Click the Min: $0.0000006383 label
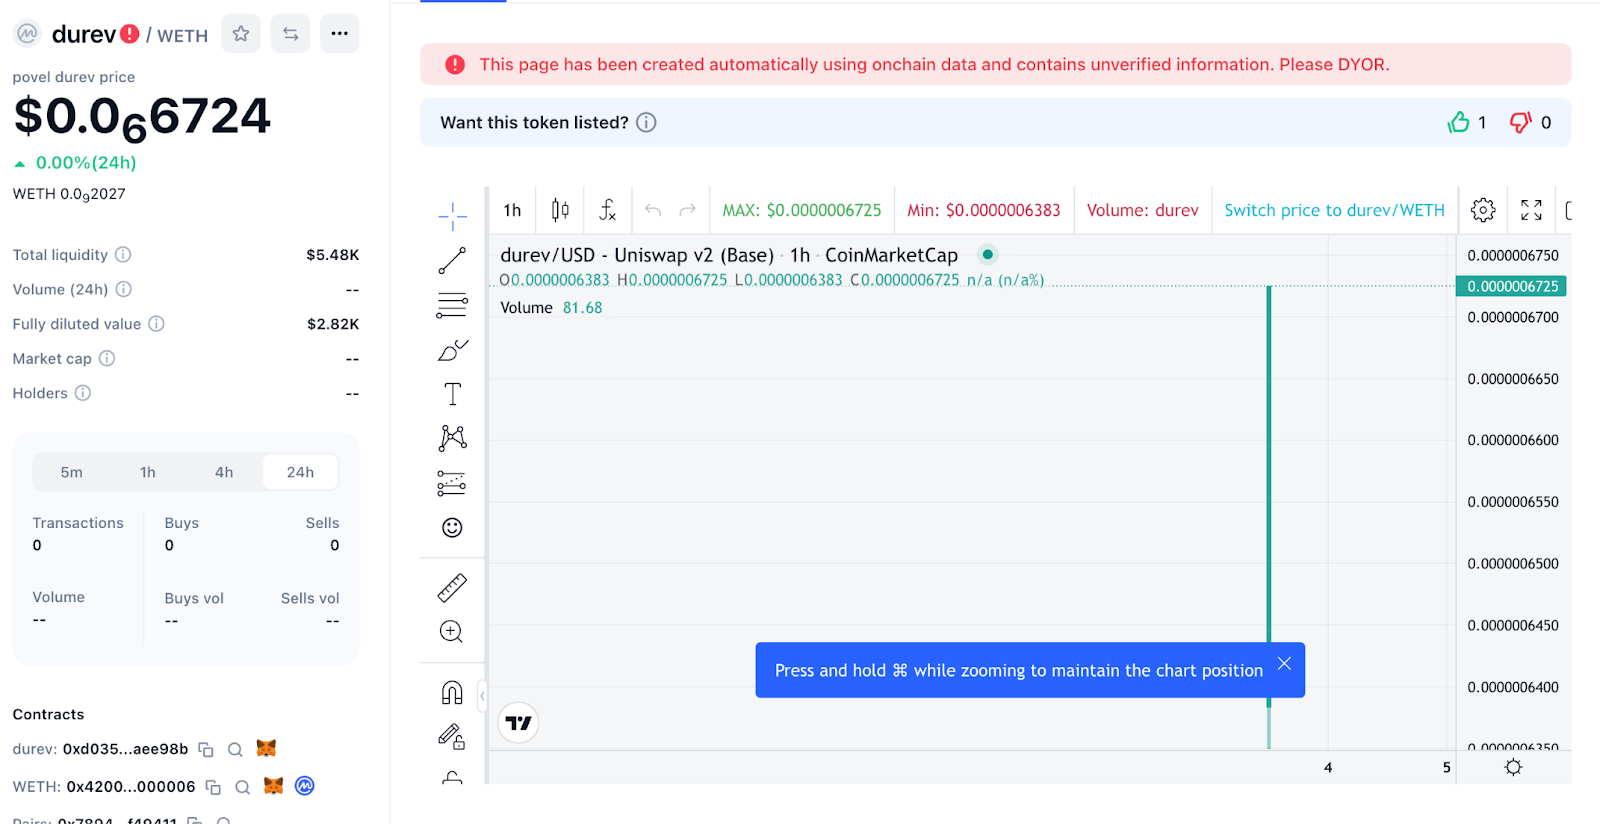The height and width of the screenshot is (824, 1600). coord(984,210)
